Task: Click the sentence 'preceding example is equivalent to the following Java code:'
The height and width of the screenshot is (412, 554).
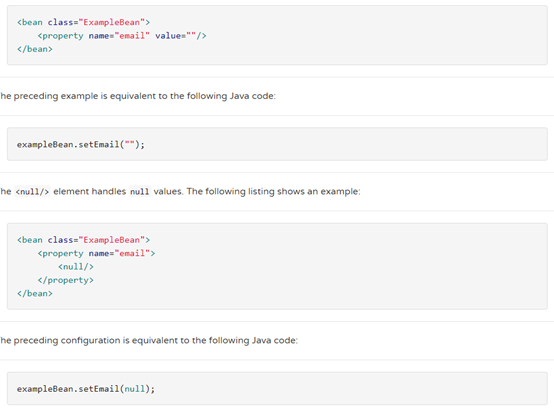Action: [x=145, y=96]
